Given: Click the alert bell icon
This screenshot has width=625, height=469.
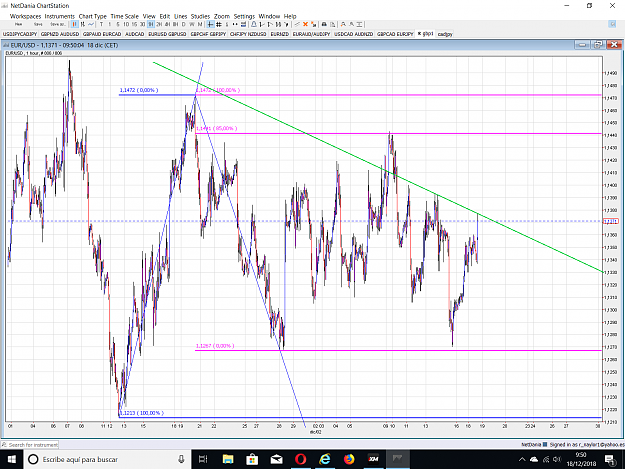Looking at the screenshot, I should [254, 24].
